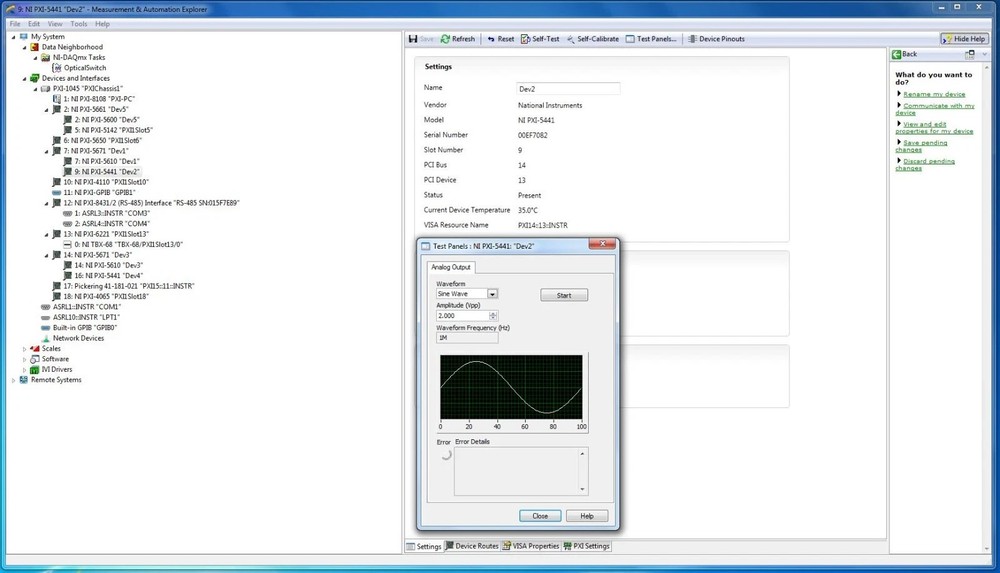Run Self-Test on the device
The height and width of the screenshot is (573, 1000).
click(x=540, y=39)
